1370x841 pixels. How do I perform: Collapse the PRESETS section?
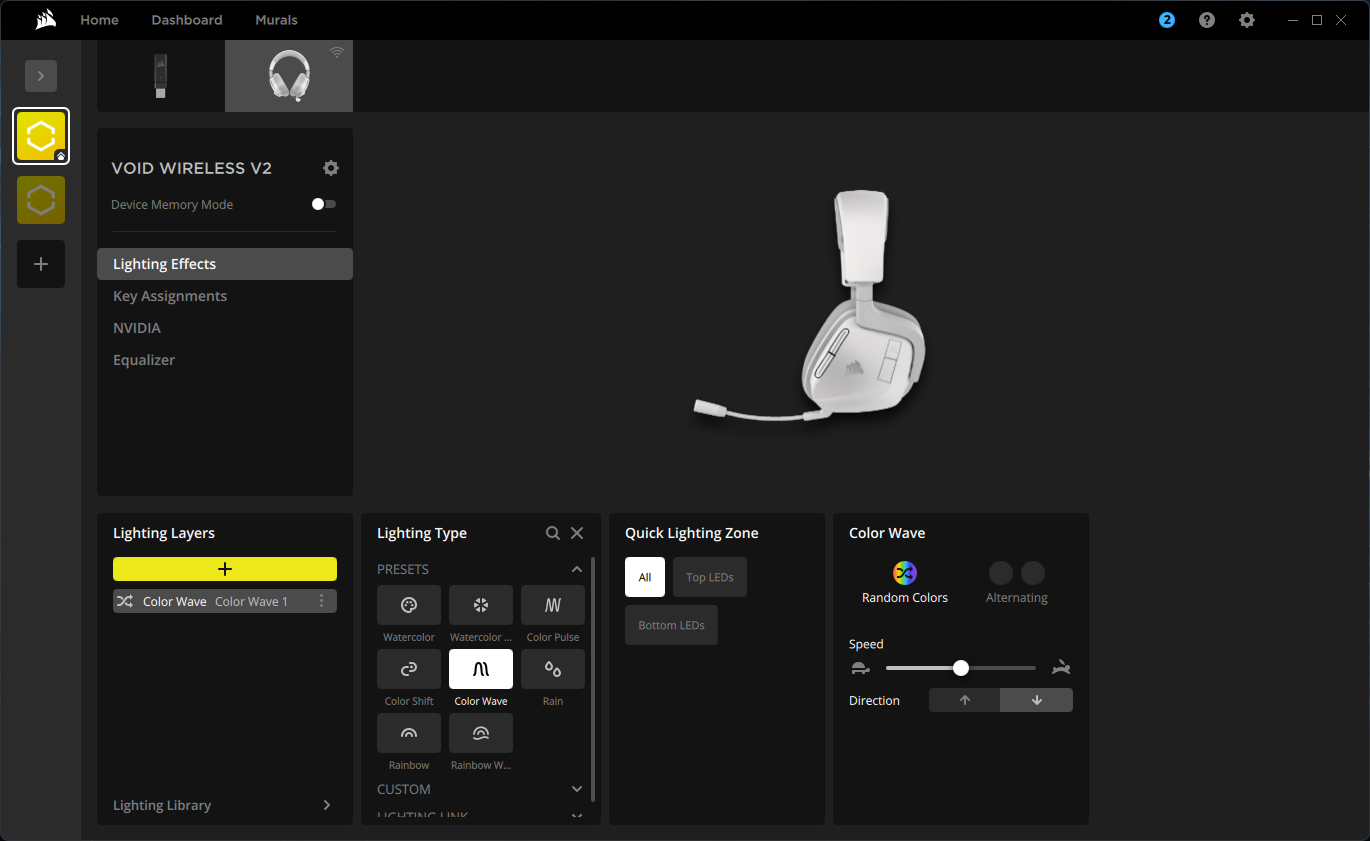pos(576,569)
